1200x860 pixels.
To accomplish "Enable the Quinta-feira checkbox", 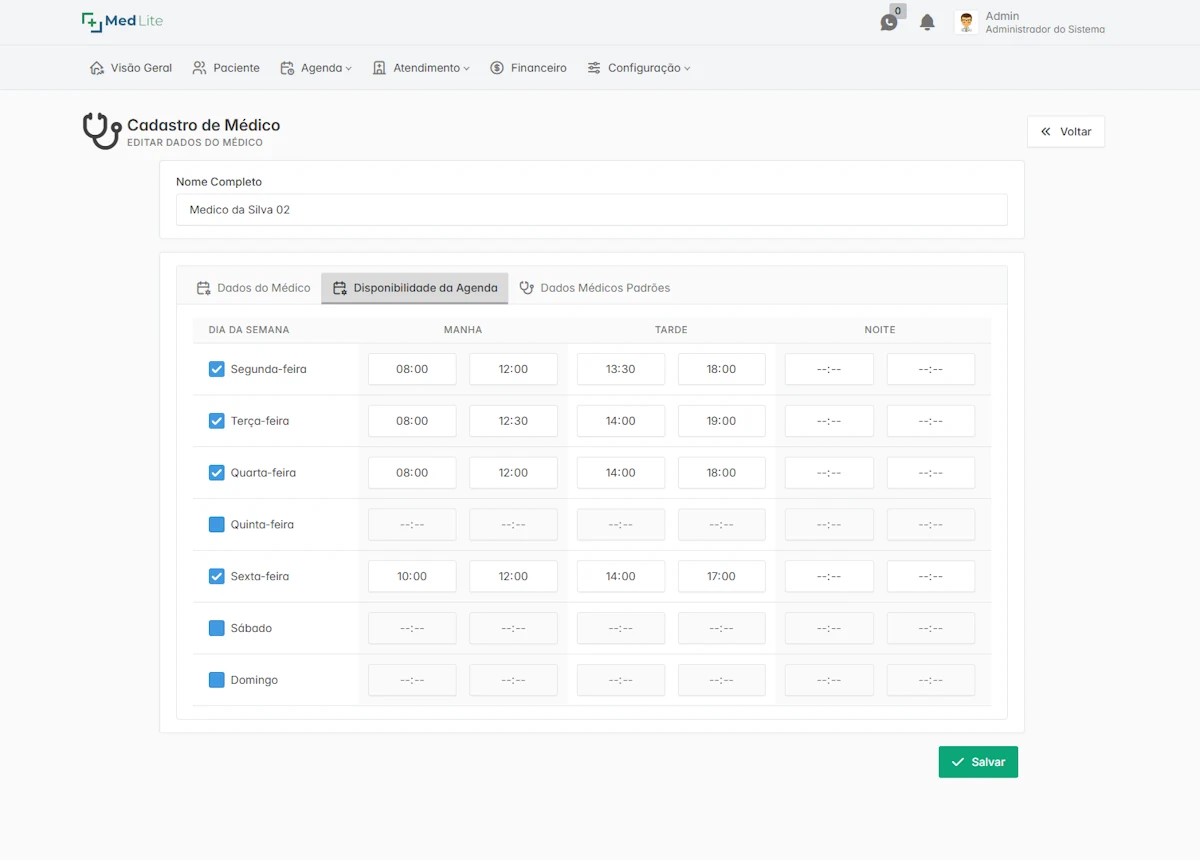I will point(216,525).
